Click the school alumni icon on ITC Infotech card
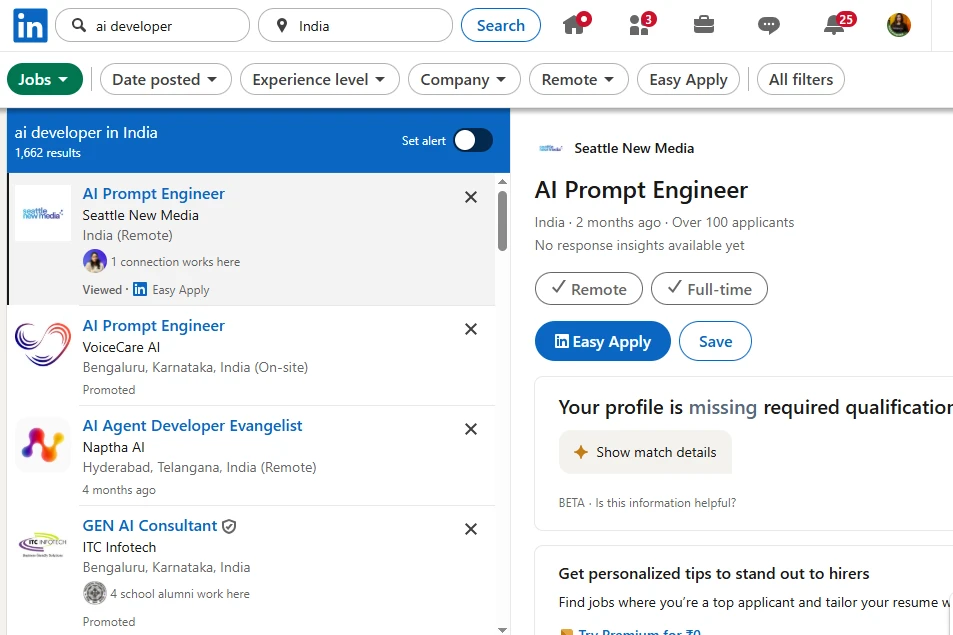 click(95, 593)
